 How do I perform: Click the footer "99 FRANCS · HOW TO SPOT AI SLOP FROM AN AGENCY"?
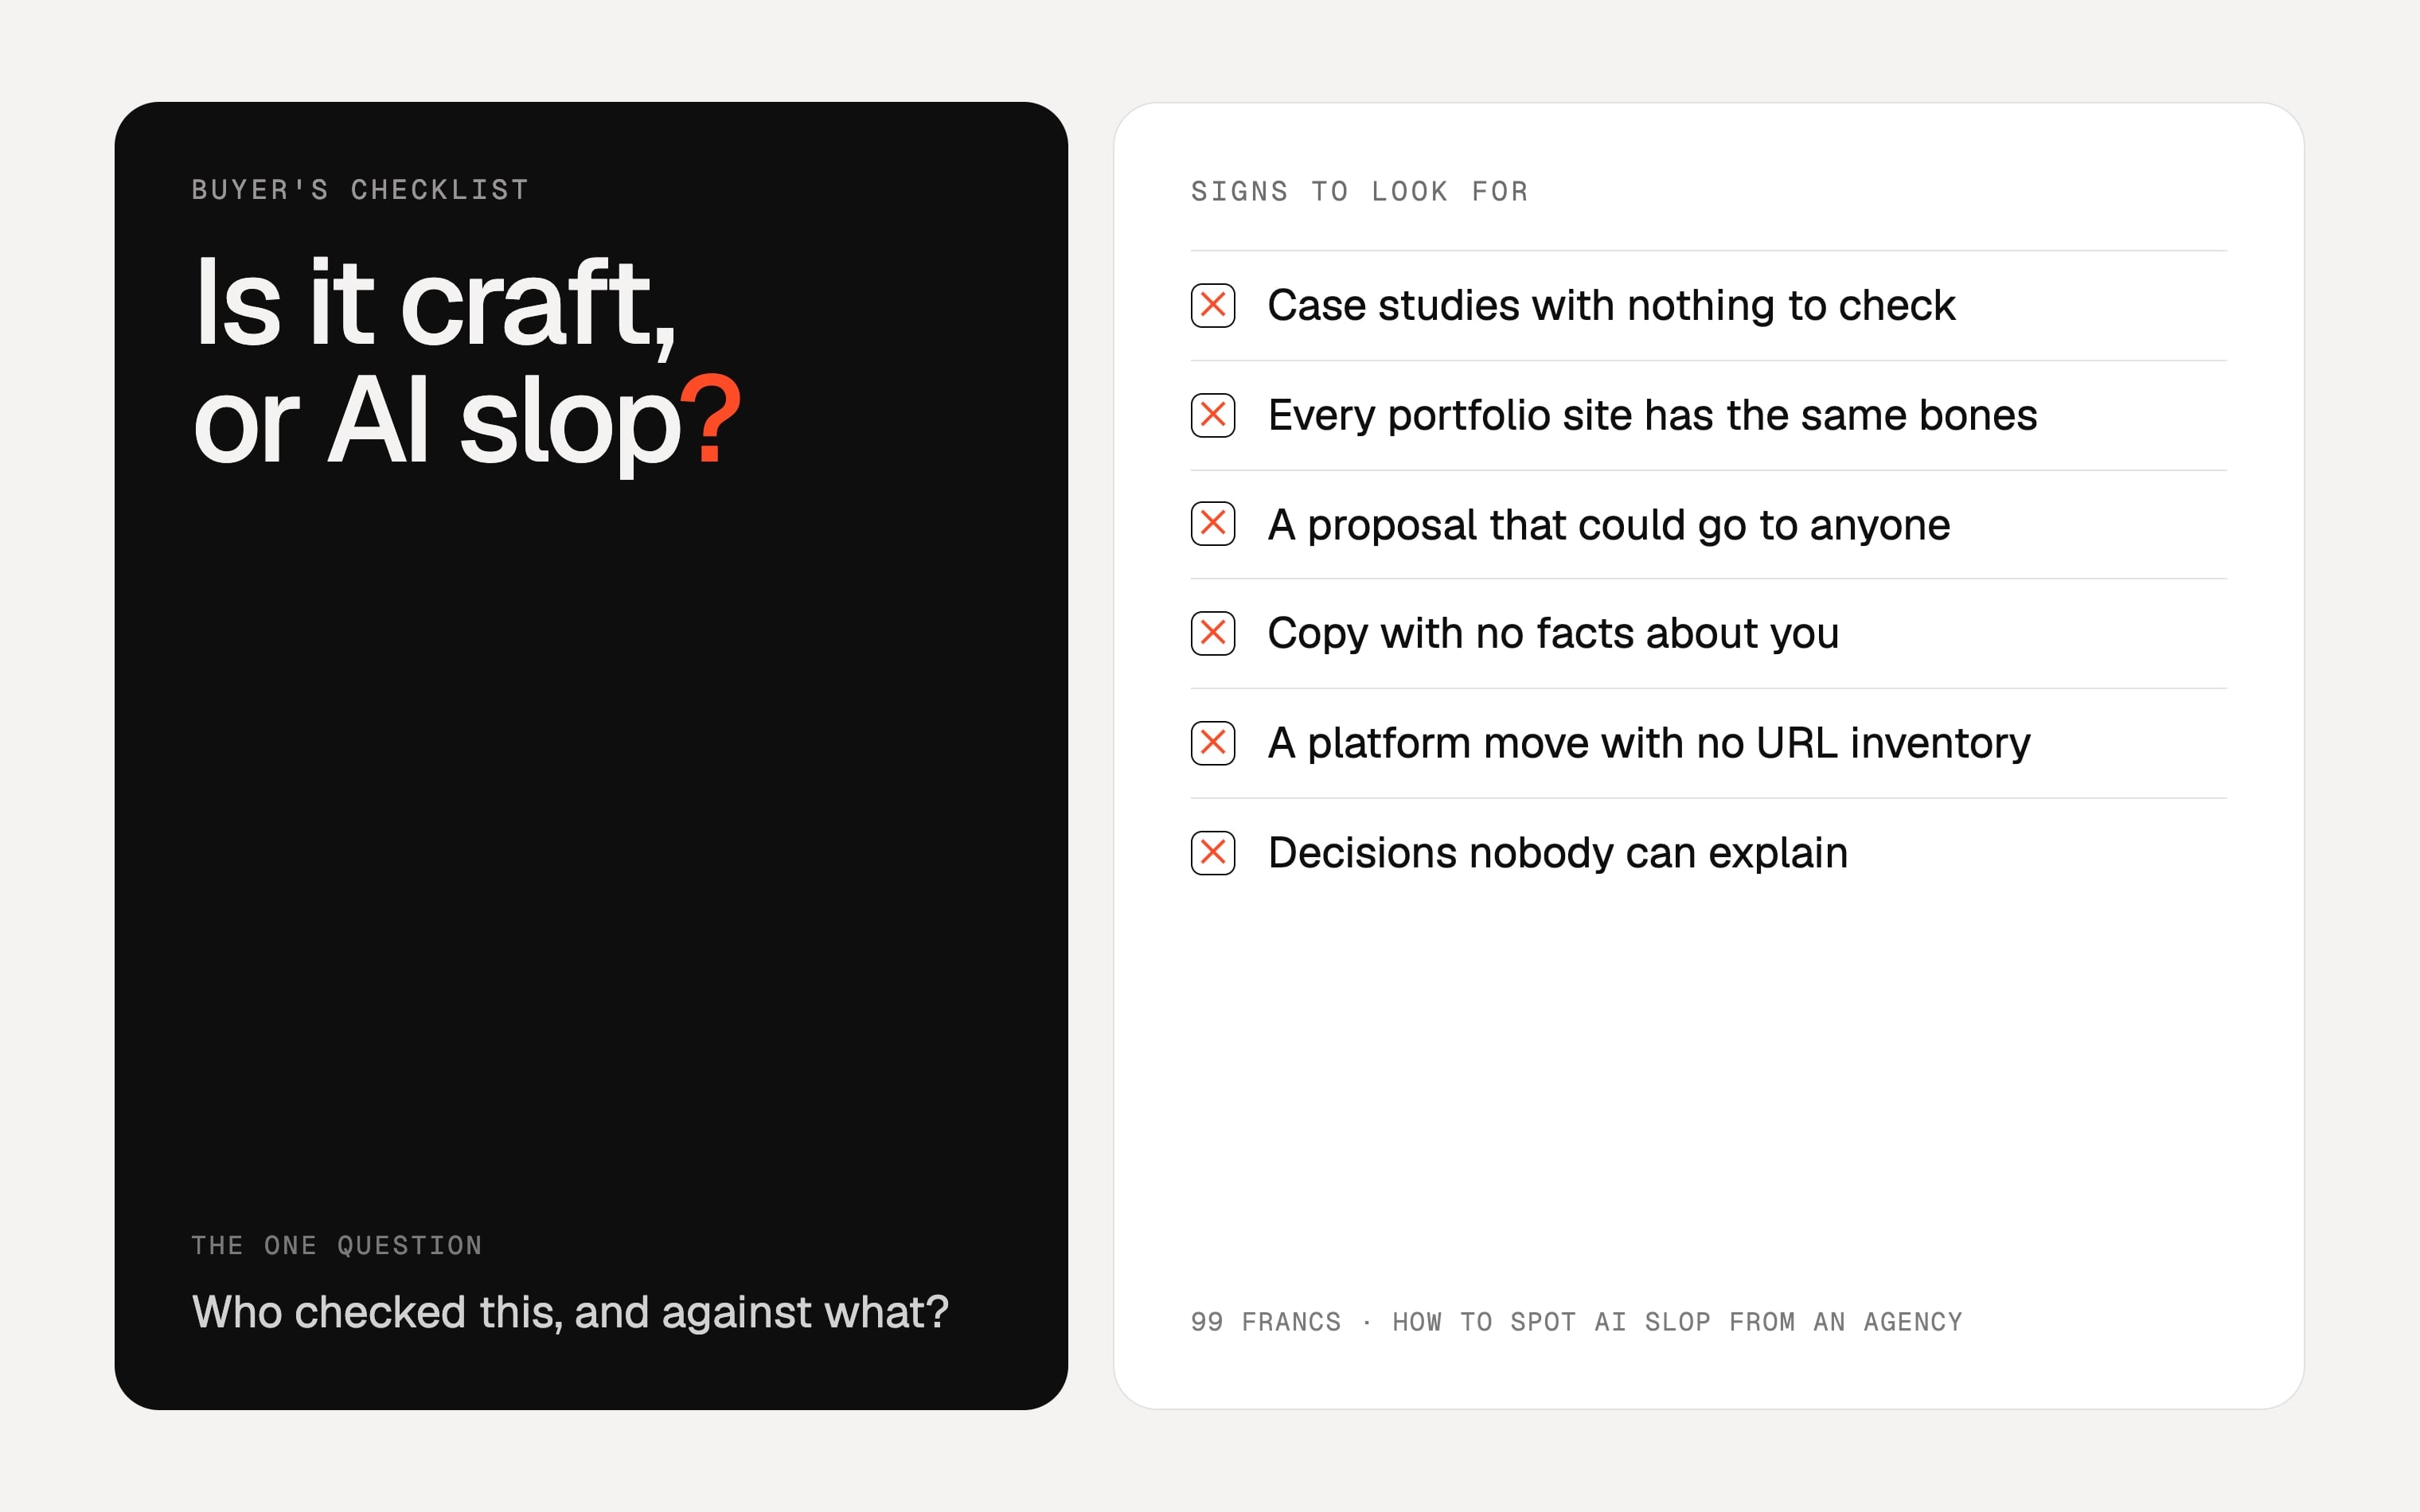(x=1576, y=1322)
